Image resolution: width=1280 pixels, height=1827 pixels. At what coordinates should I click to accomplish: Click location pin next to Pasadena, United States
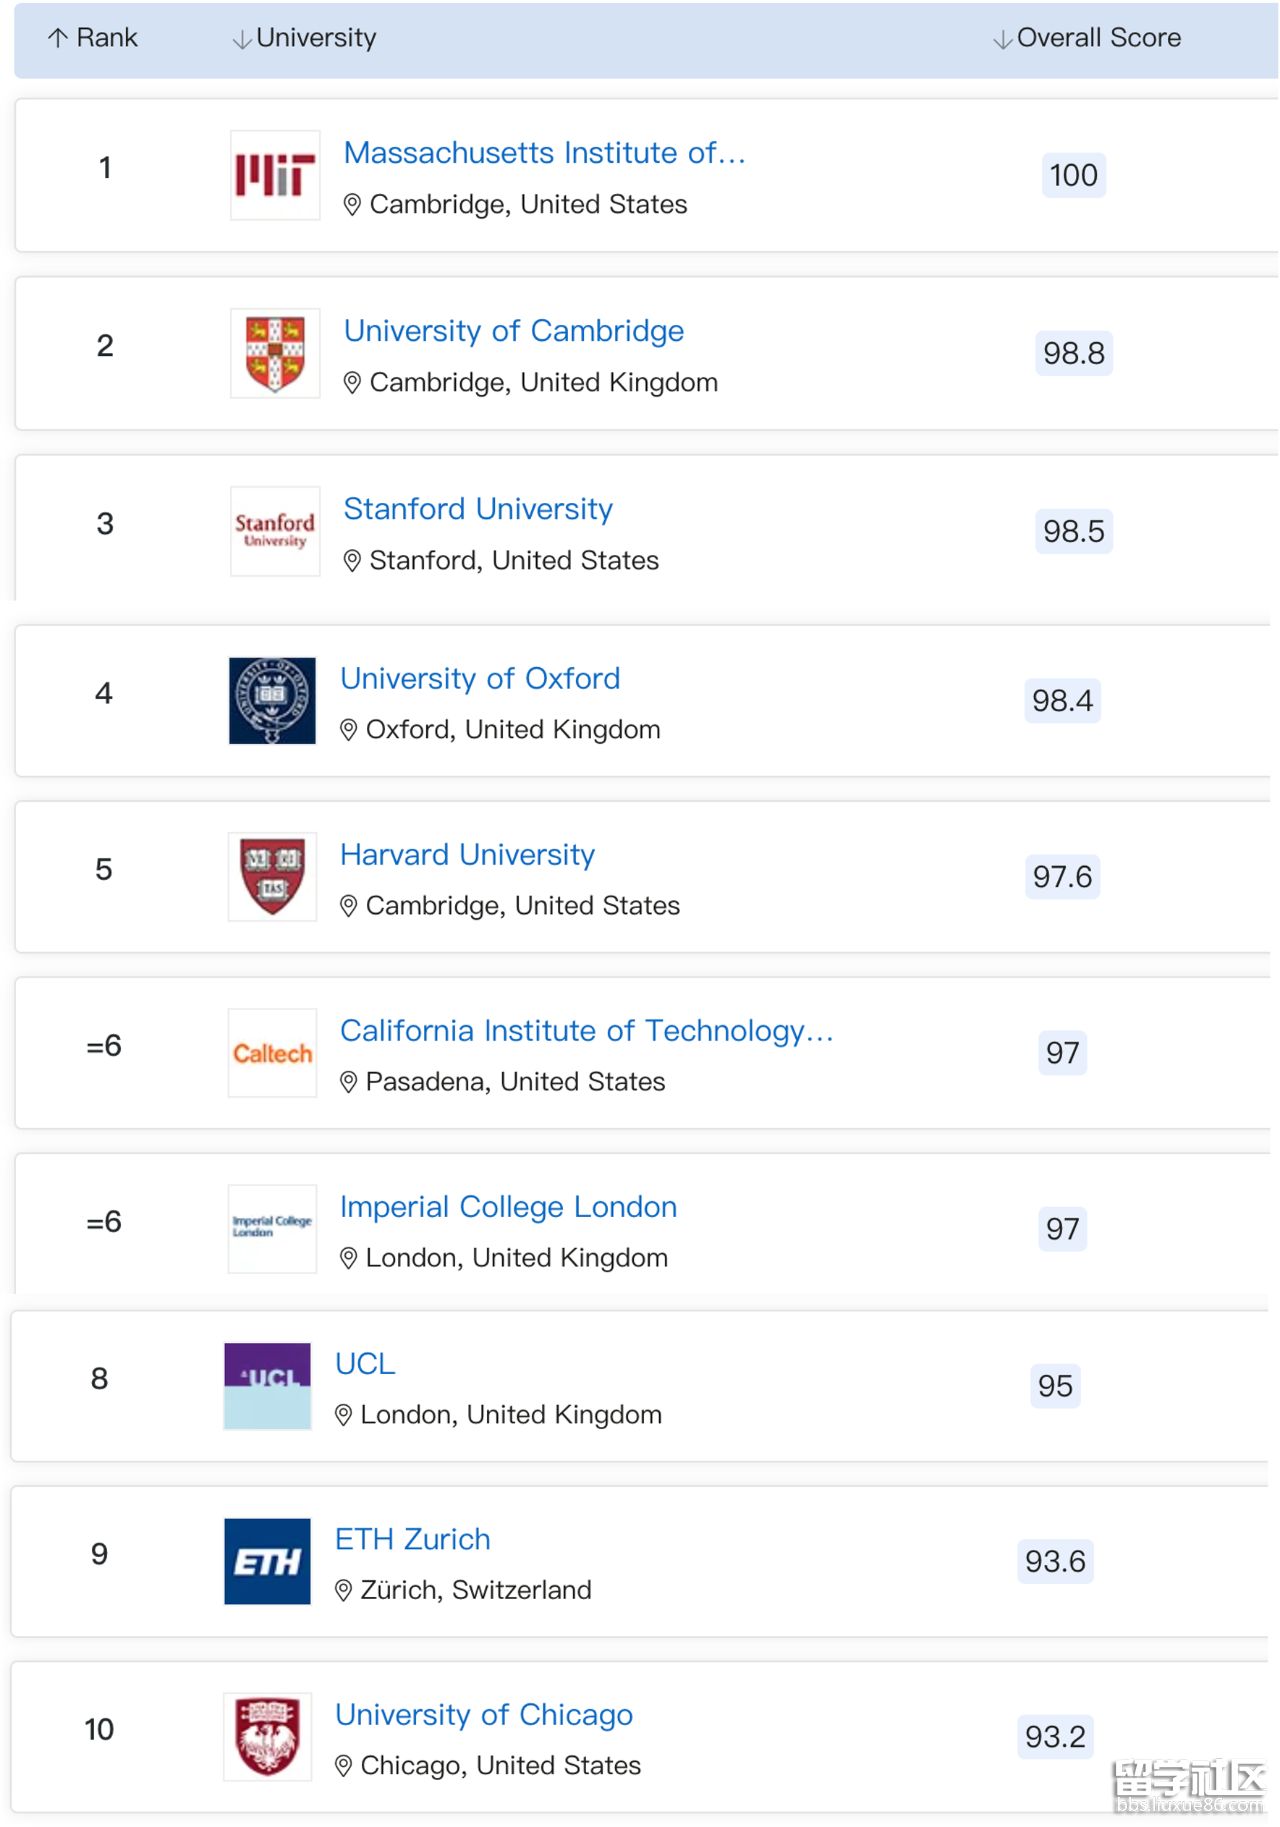pos(348,1082)
